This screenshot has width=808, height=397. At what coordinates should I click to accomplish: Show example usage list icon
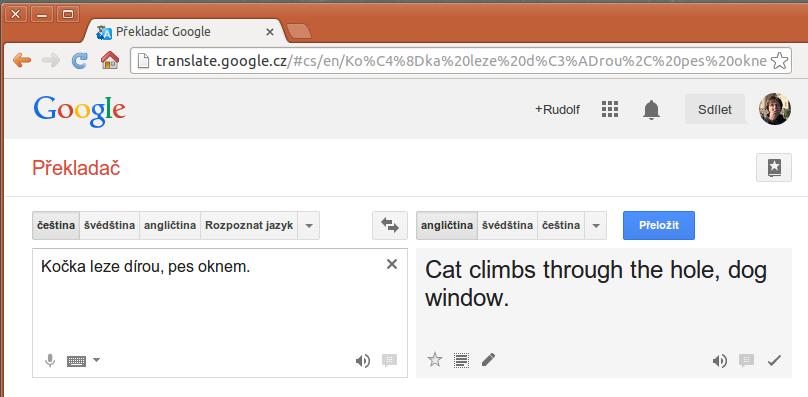click(x=461, y=360)
